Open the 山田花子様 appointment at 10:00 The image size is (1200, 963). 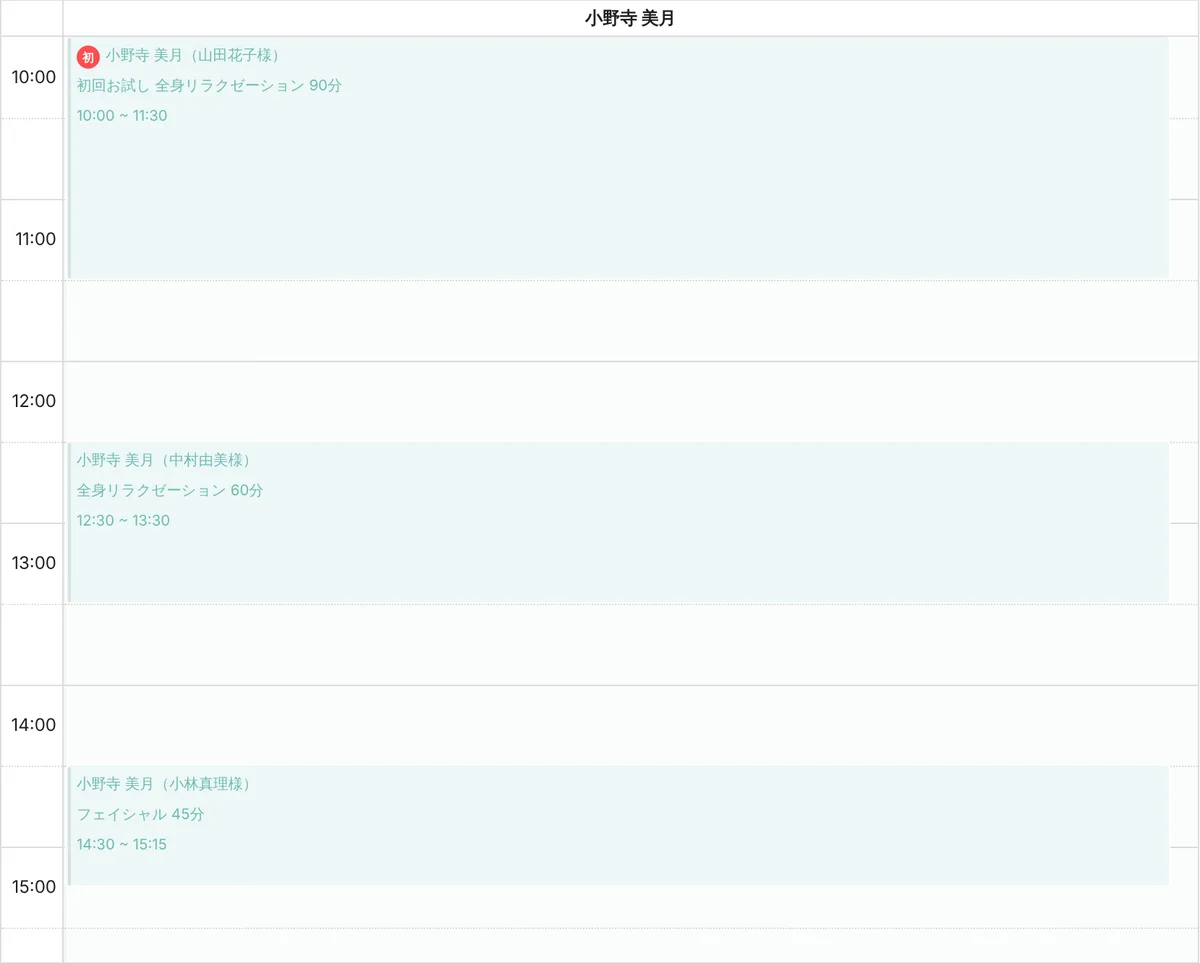tap(618, 158)
